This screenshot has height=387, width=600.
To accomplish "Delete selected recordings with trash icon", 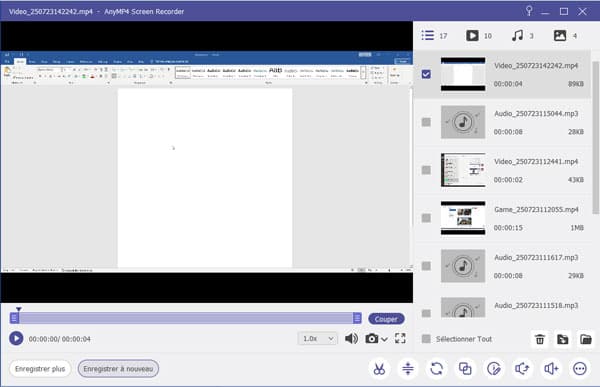I will click(x=540, y=339).
